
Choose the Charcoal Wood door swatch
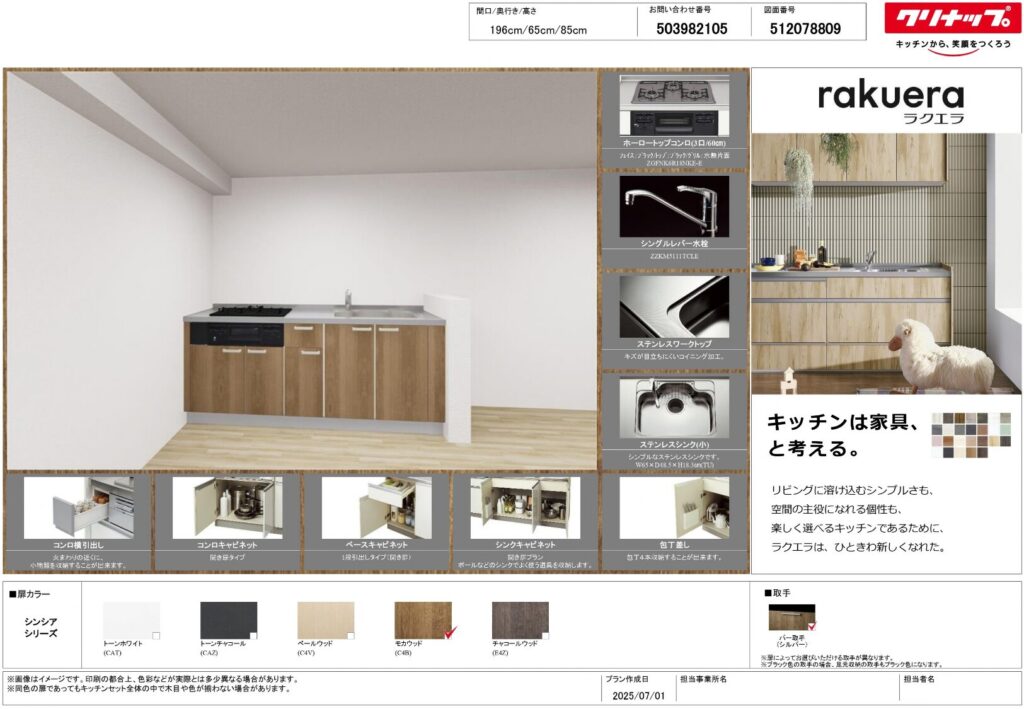click(520, 619)
